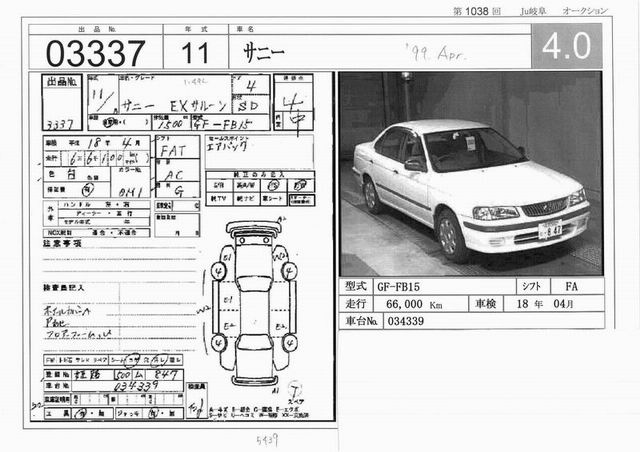This screenshot has height=452, width=640.
Task: Click the large lot number 03337
Action: click(86, 50)
